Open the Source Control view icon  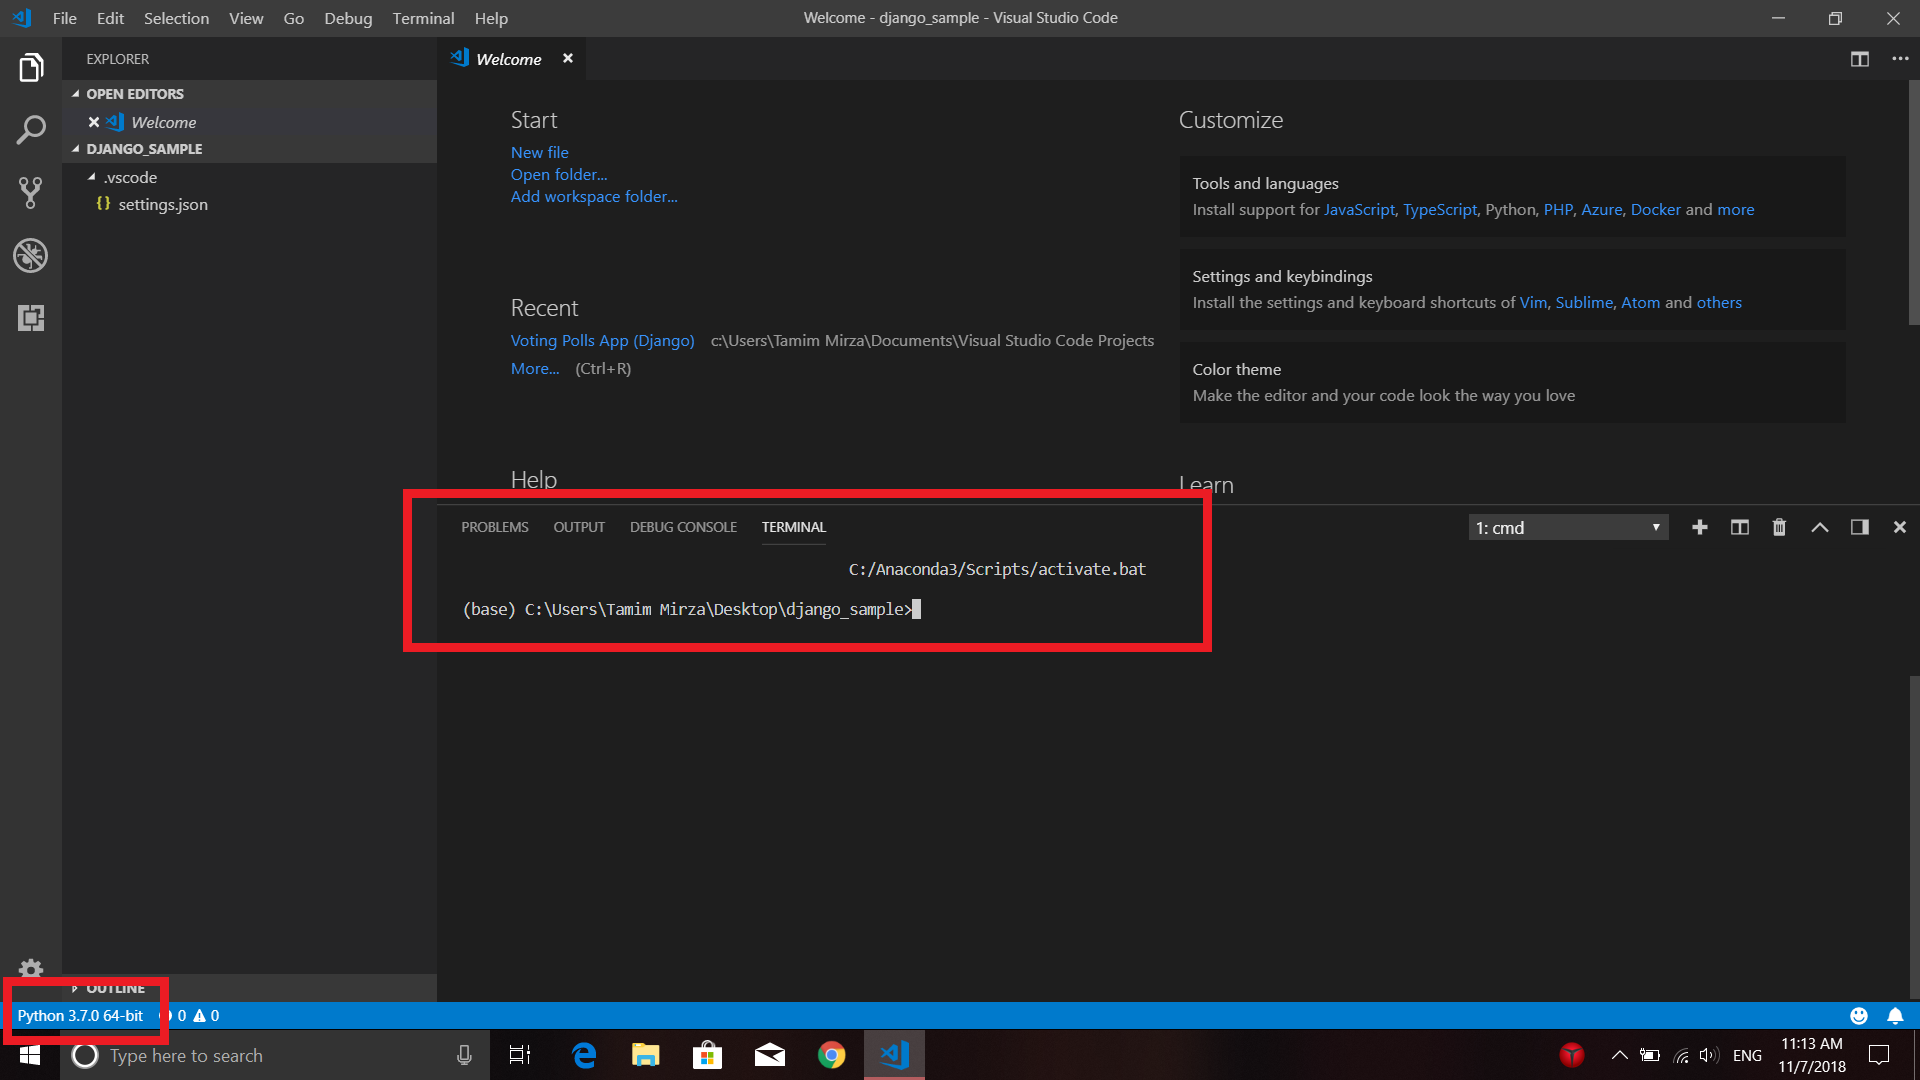[31, 193]
